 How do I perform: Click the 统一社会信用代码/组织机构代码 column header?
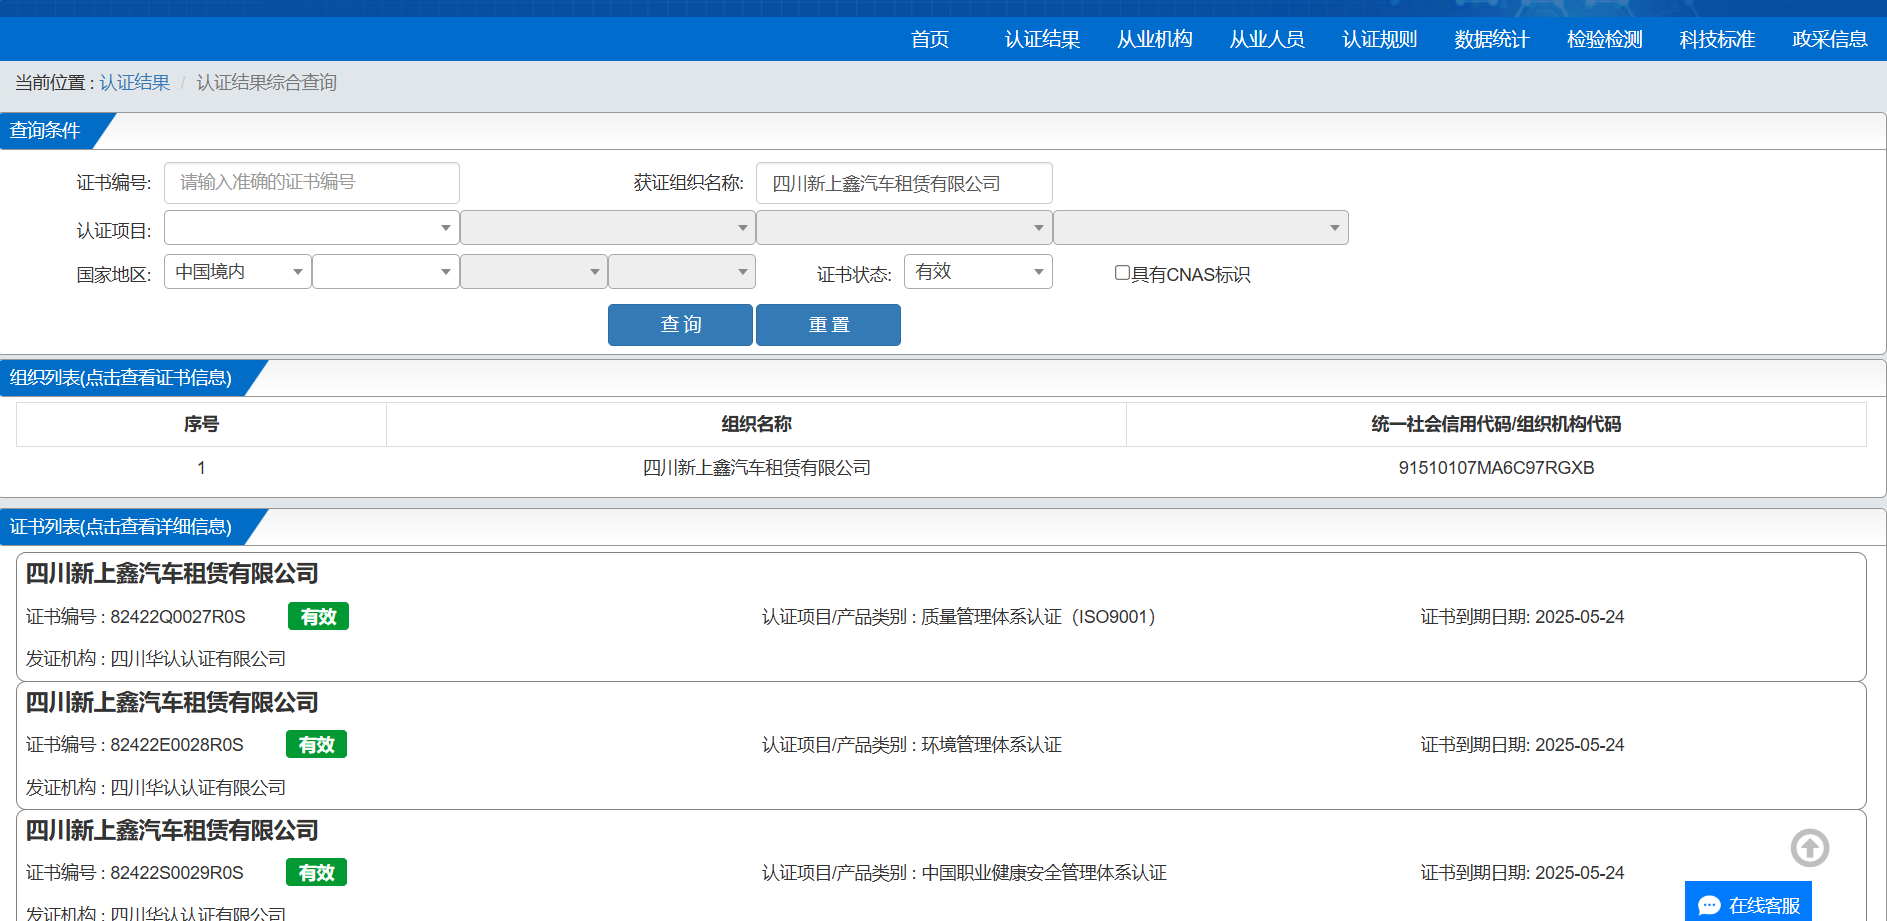click(1496, 424)
